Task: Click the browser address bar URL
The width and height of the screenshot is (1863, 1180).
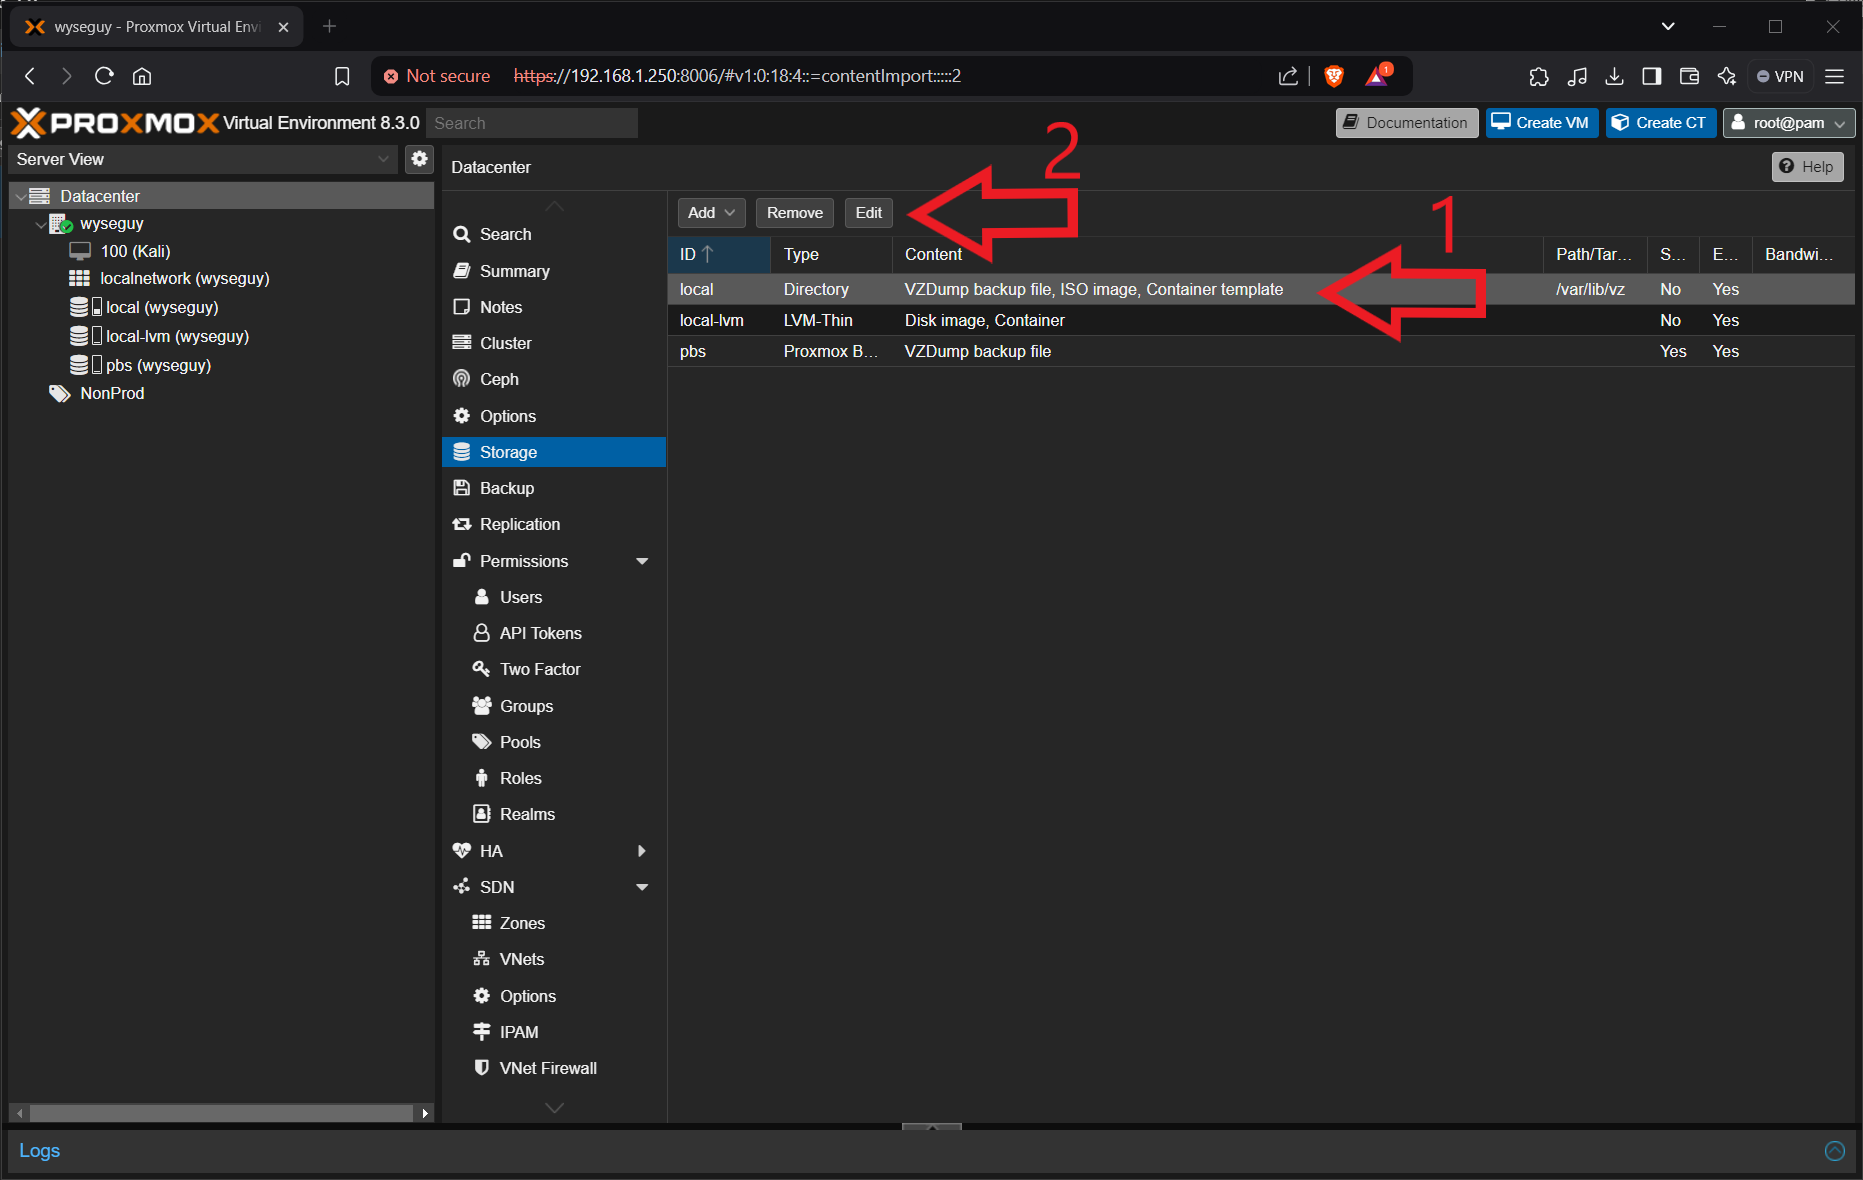Action: coord(737,76)
